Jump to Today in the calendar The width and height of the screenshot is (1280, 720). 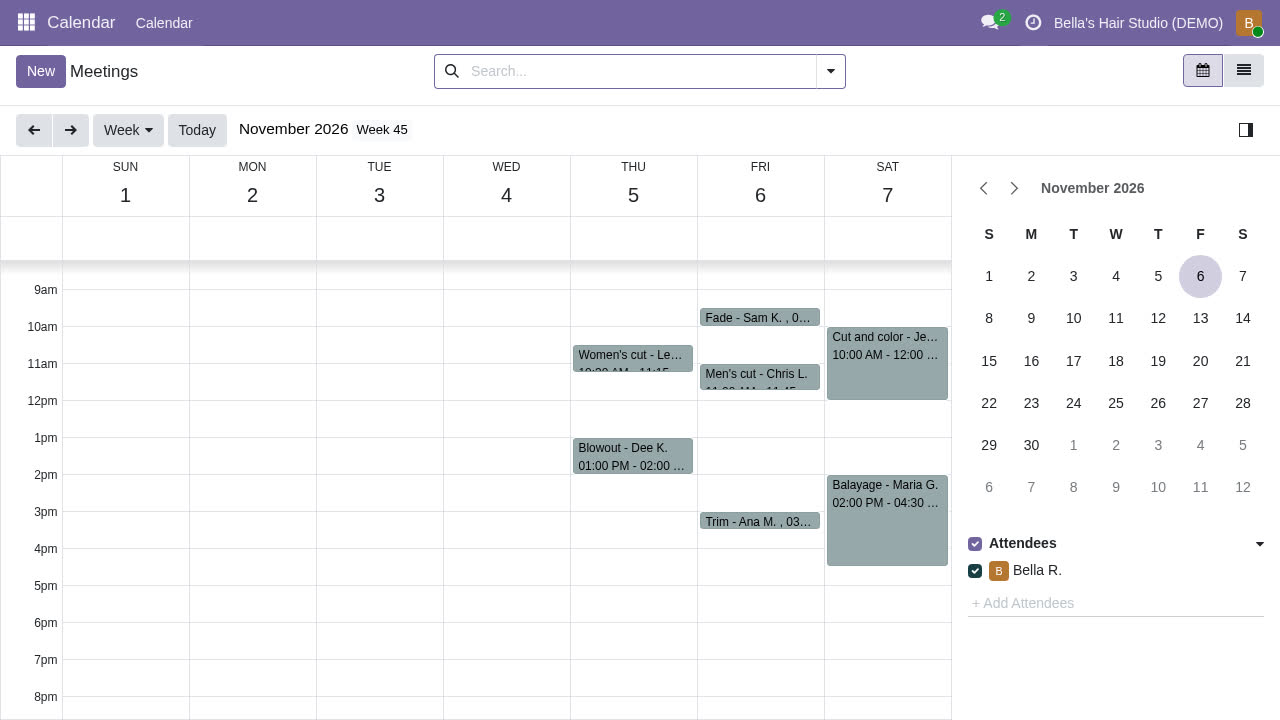pos(197,130)
